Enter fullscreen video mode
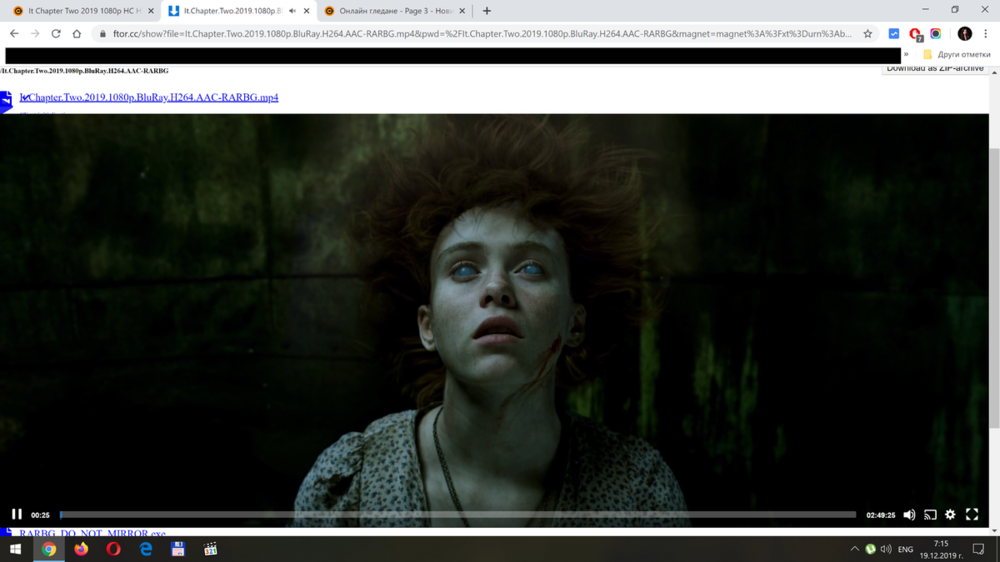This screenshot has height=562, width=1000. (x=971, y=515)
